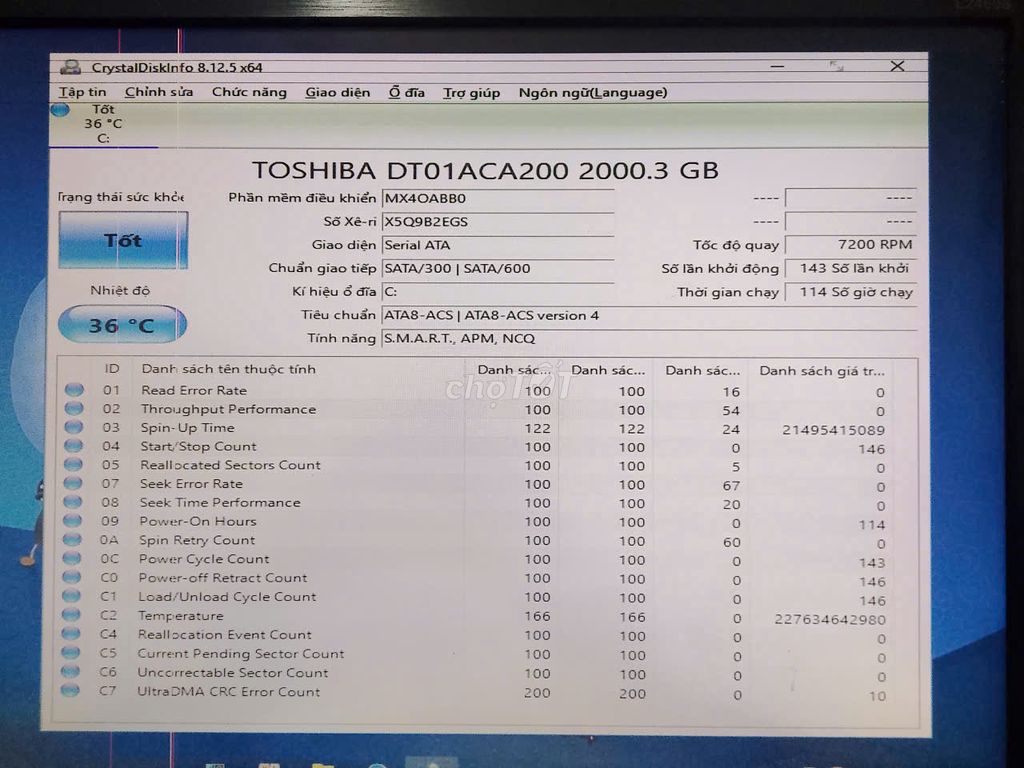1024x768 pixels.
Task: Click the standard field ATA8-ACS version 4
Action: click(x=649, y=315)
